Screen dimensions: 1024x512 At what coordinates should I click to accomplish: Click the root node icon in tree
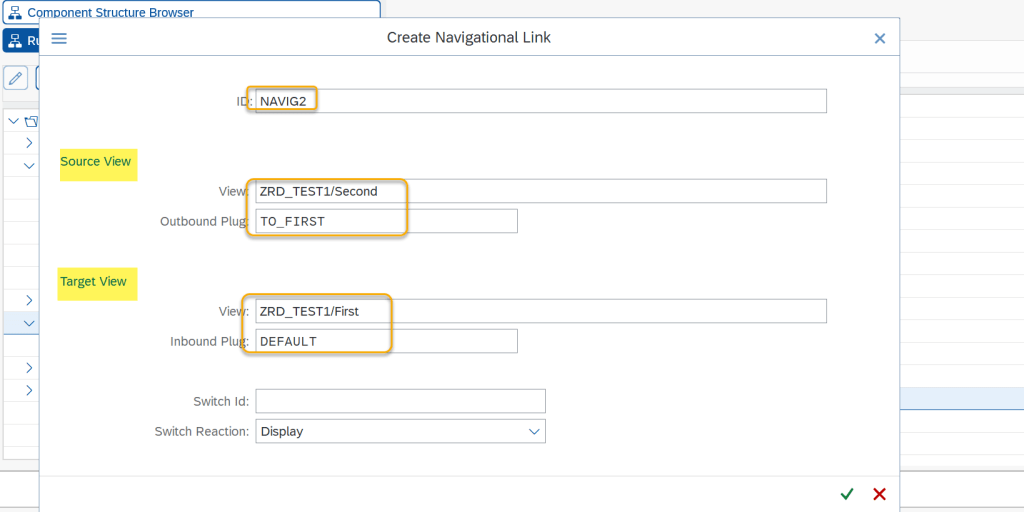[31, 121]
